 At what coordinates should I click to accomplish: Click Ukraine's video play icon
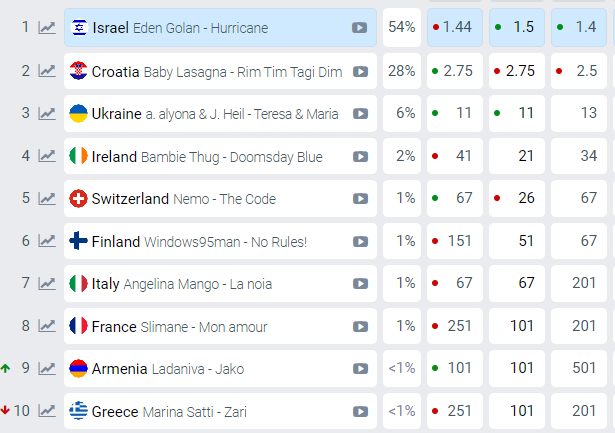point(360,114)
